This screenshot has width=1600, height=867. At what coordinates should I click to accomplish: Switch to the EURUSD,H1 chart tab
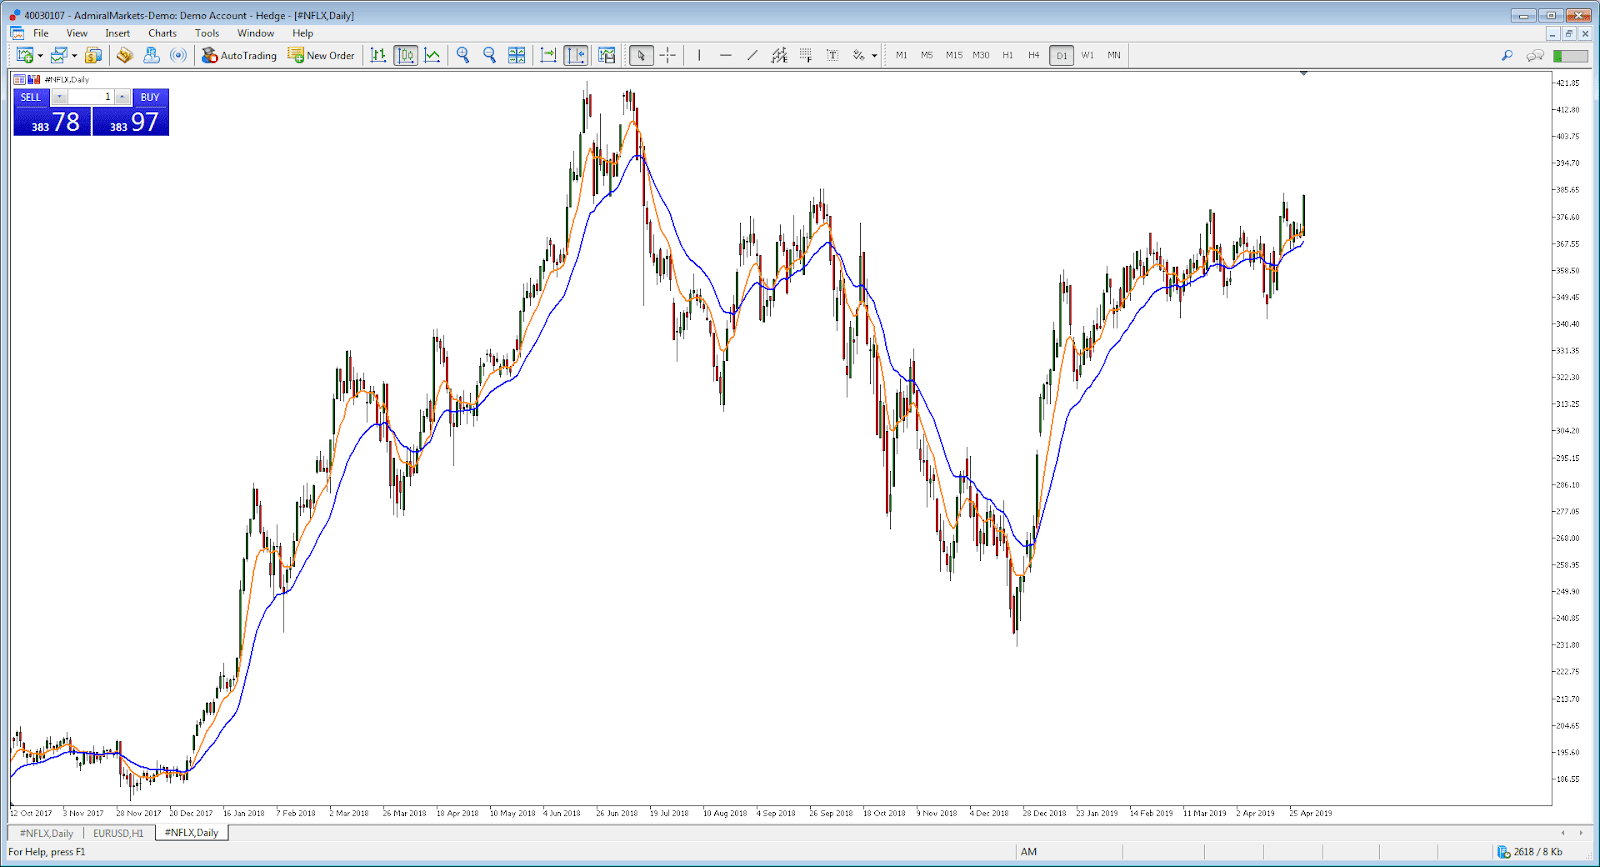coord(118,833)
